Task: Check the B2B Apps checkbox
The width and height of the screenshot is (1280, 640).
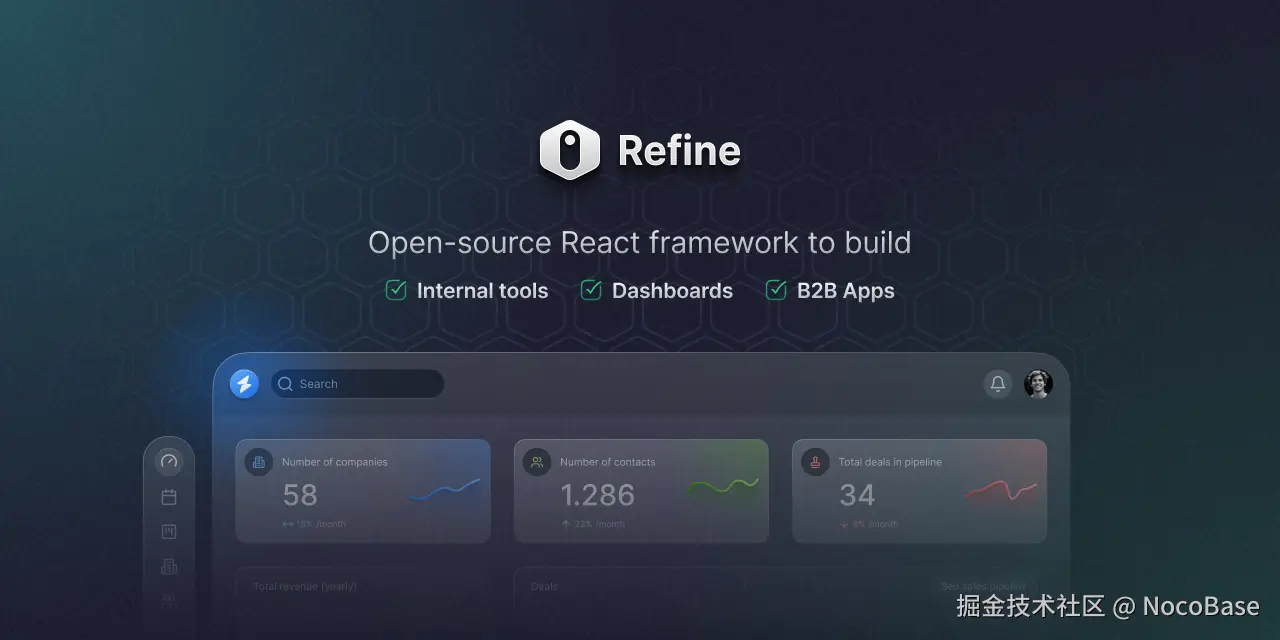Action: [776, 290]
